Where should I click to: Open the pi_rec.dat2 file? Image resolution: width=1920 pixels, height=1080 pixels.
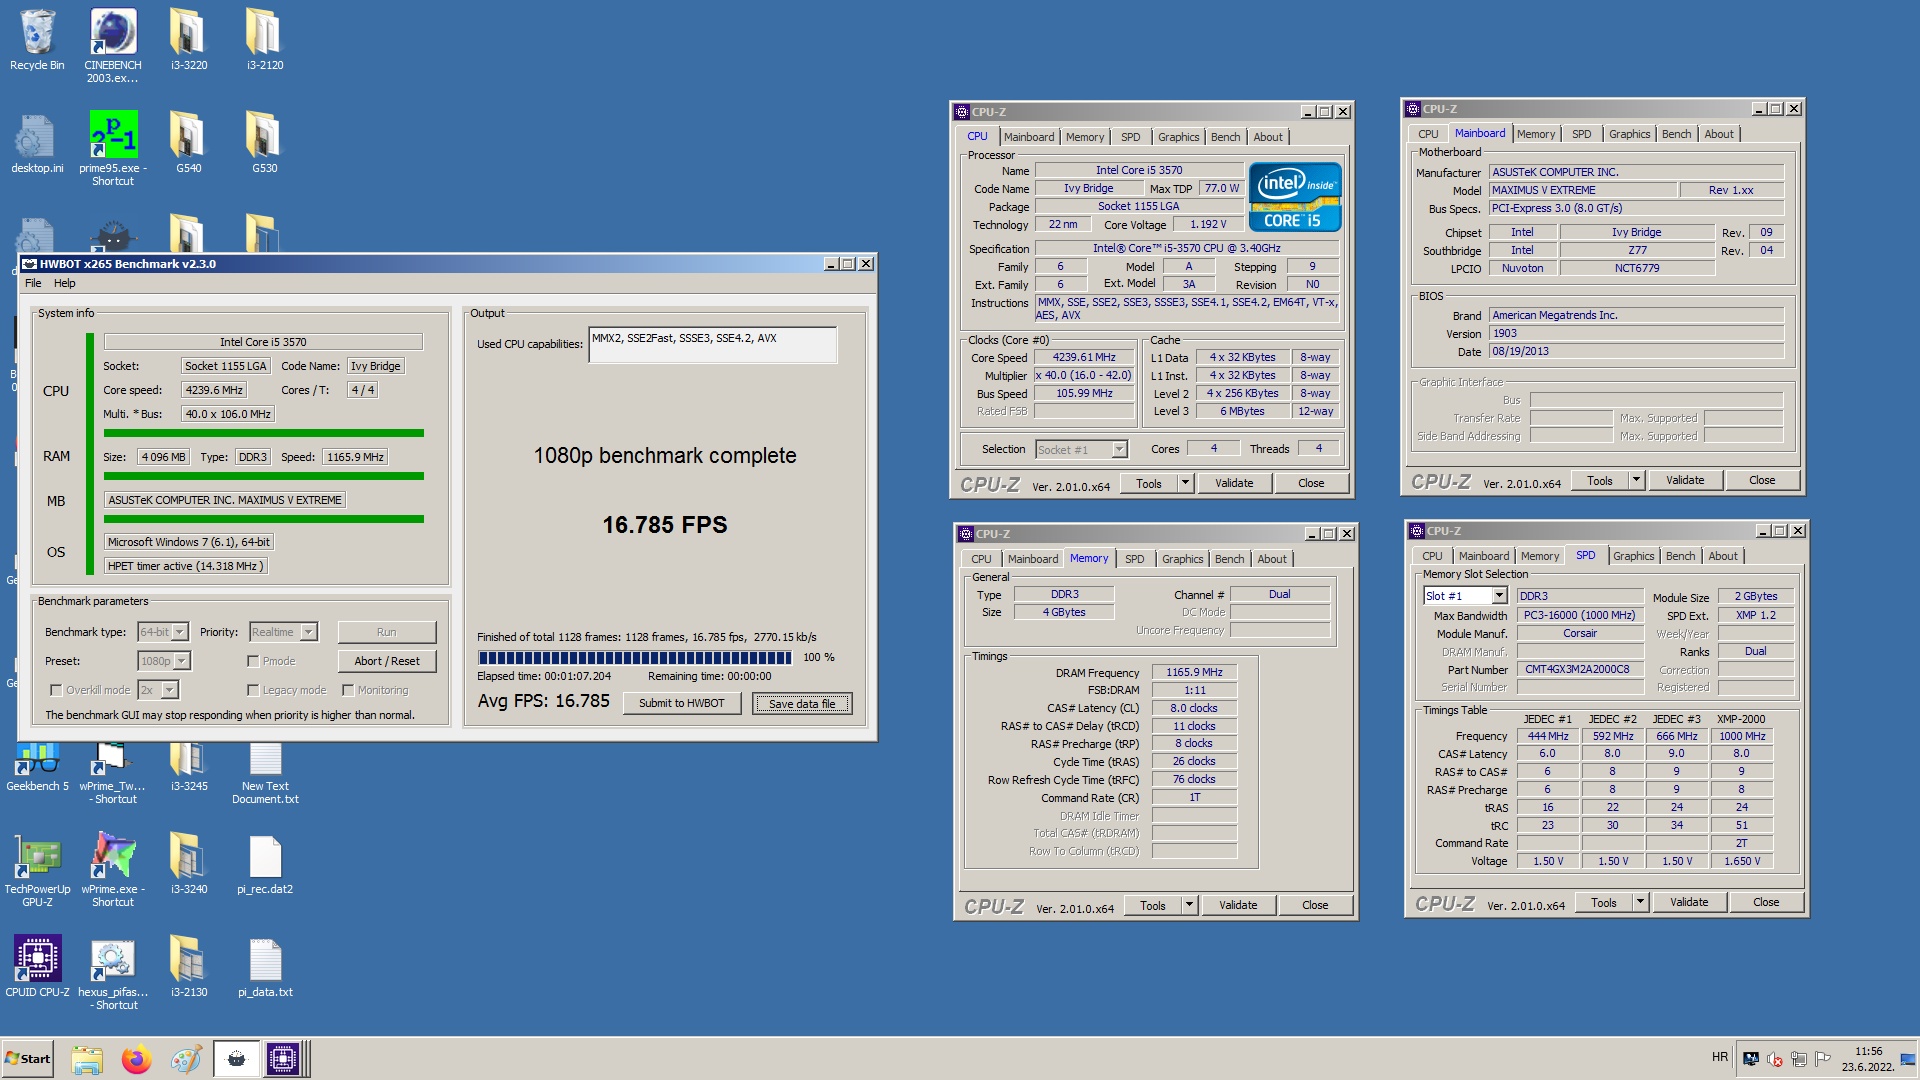click(265, 864)
